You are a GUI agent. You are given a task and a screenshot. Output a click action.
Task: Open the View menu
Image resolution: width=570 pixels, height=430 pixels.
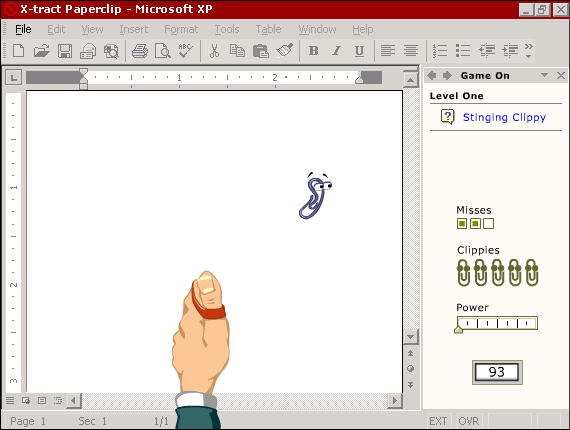point(92,29)
